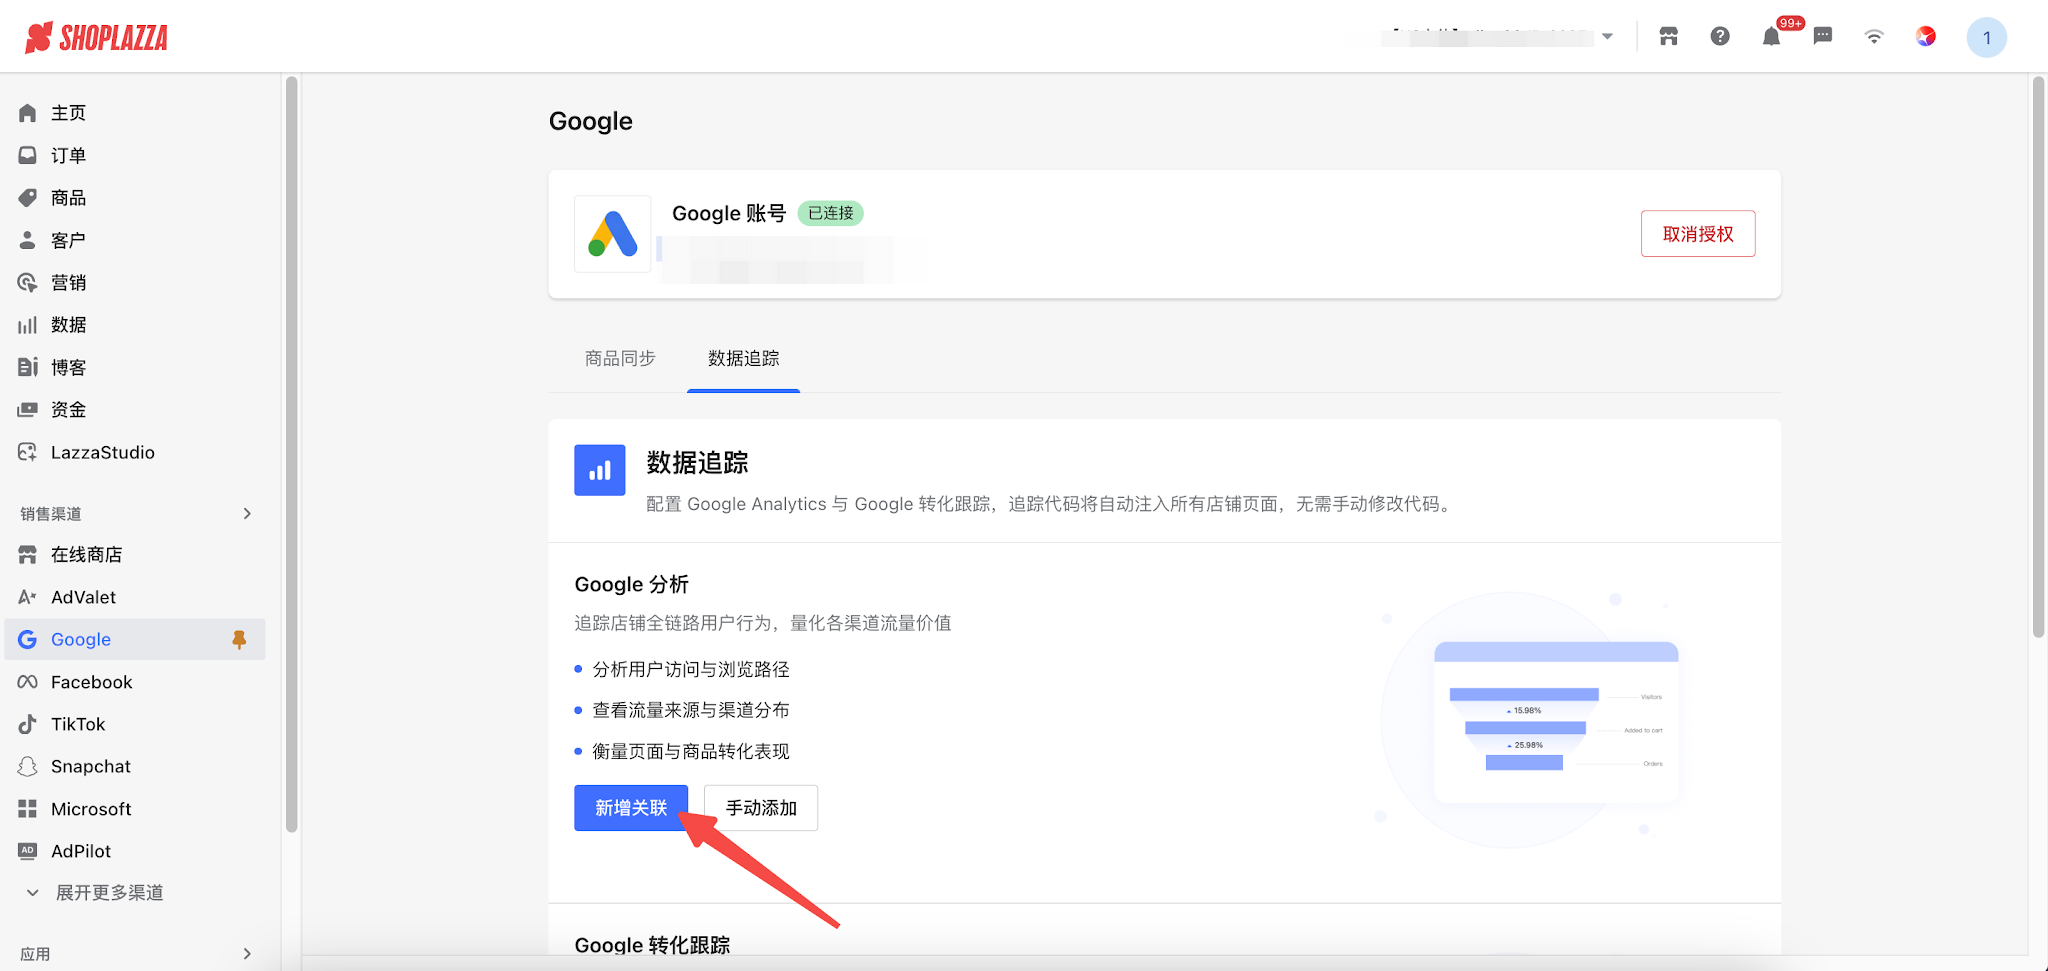Open 订单 orders icon in sidebar
Viewport: 2048px width, 971px height.
click(28, 155)
